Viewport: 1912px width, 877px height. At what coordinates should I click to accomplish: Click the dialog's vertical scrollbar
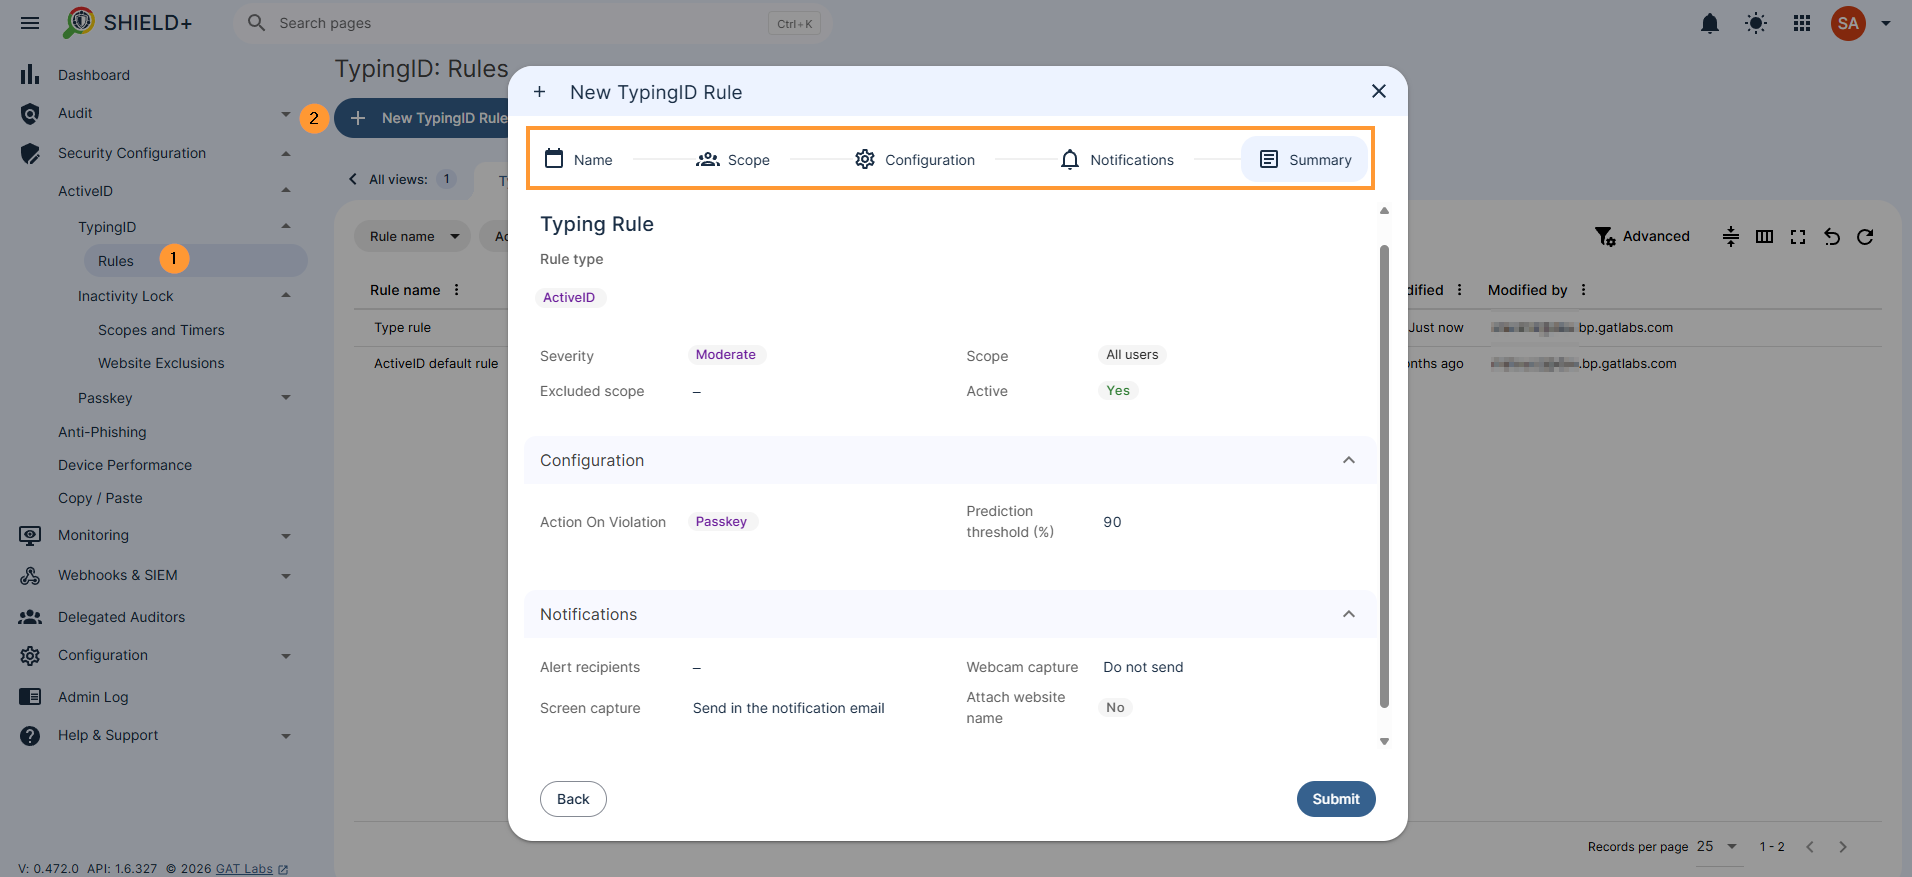click(1385, 476)
